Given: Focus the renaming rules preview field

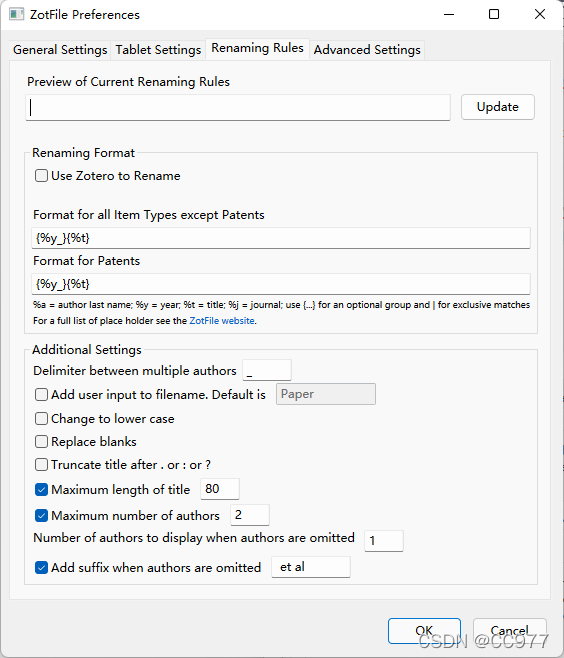Looking at the screenshot, I should [x=238, y=108].
